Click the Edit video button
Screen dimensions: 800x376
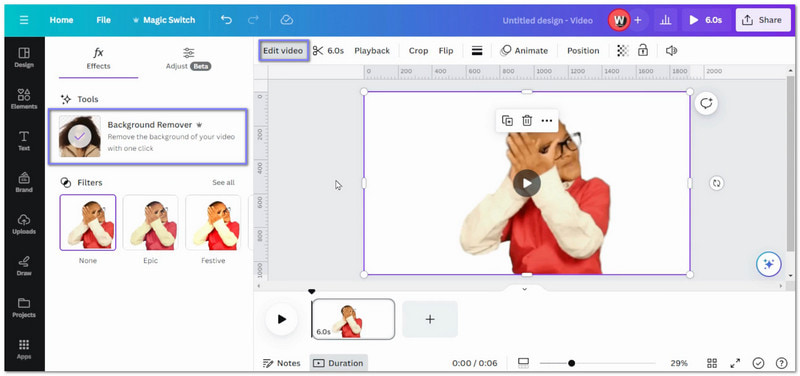[x=283, y=51]
